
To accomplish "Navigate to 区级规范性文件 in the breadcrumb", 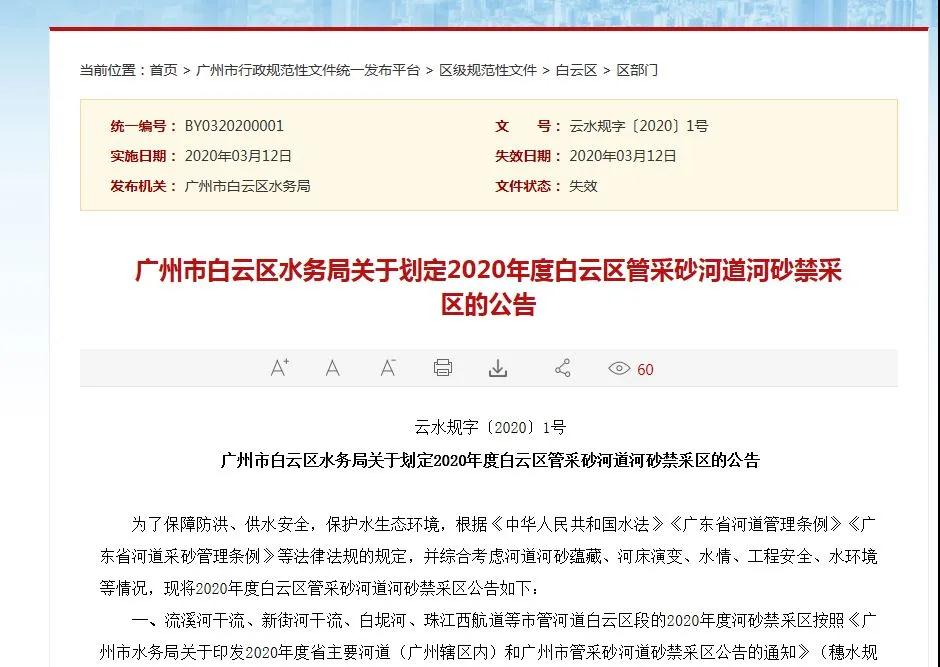I will 488,70.
